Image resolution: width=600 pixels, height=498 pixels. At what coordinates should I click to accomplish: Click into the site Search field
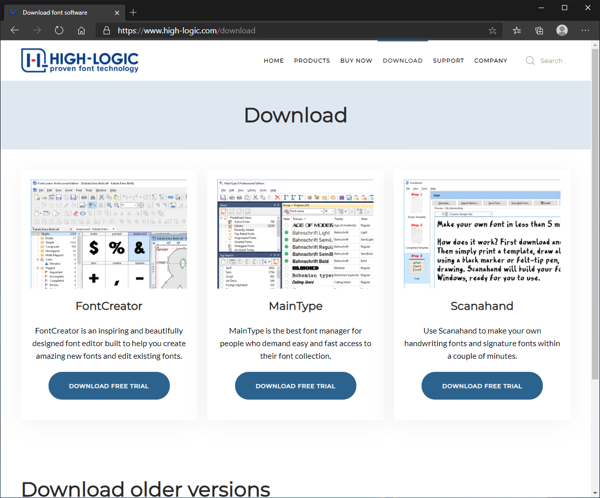(x=553, y=60)
